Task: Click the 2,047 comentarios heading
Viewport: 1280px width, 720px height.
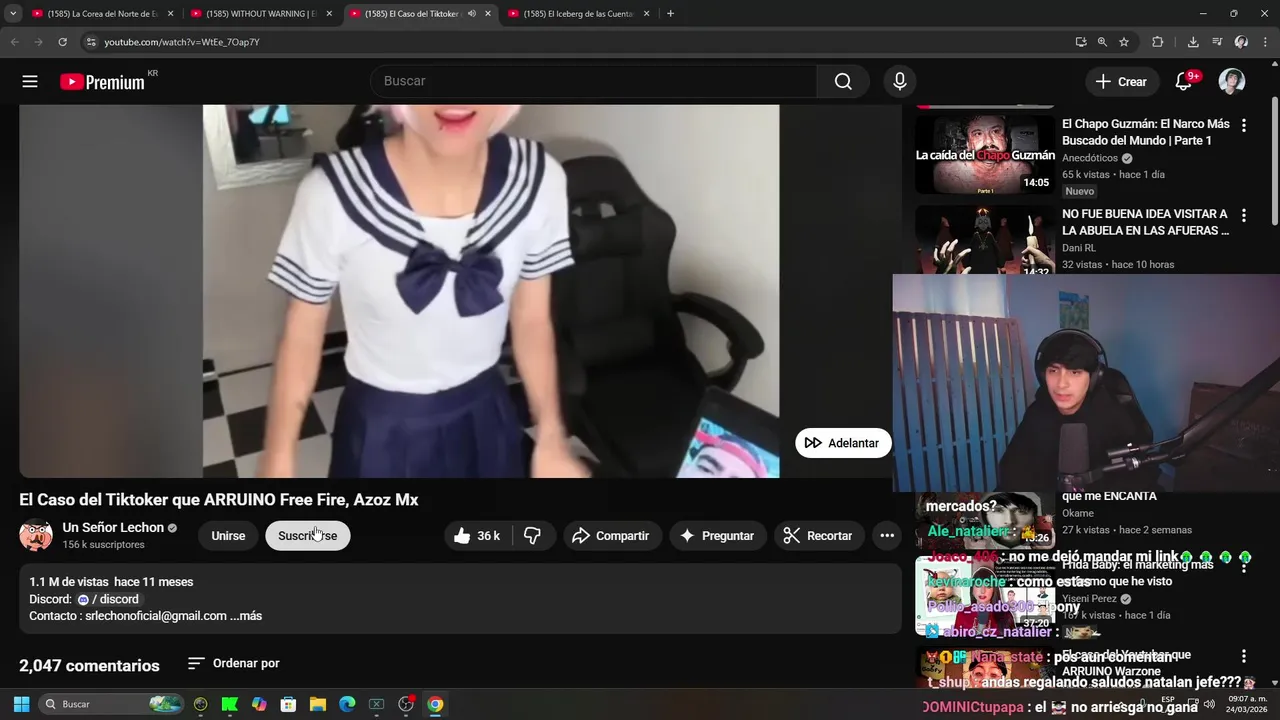Action: click(x=89, y=665)
